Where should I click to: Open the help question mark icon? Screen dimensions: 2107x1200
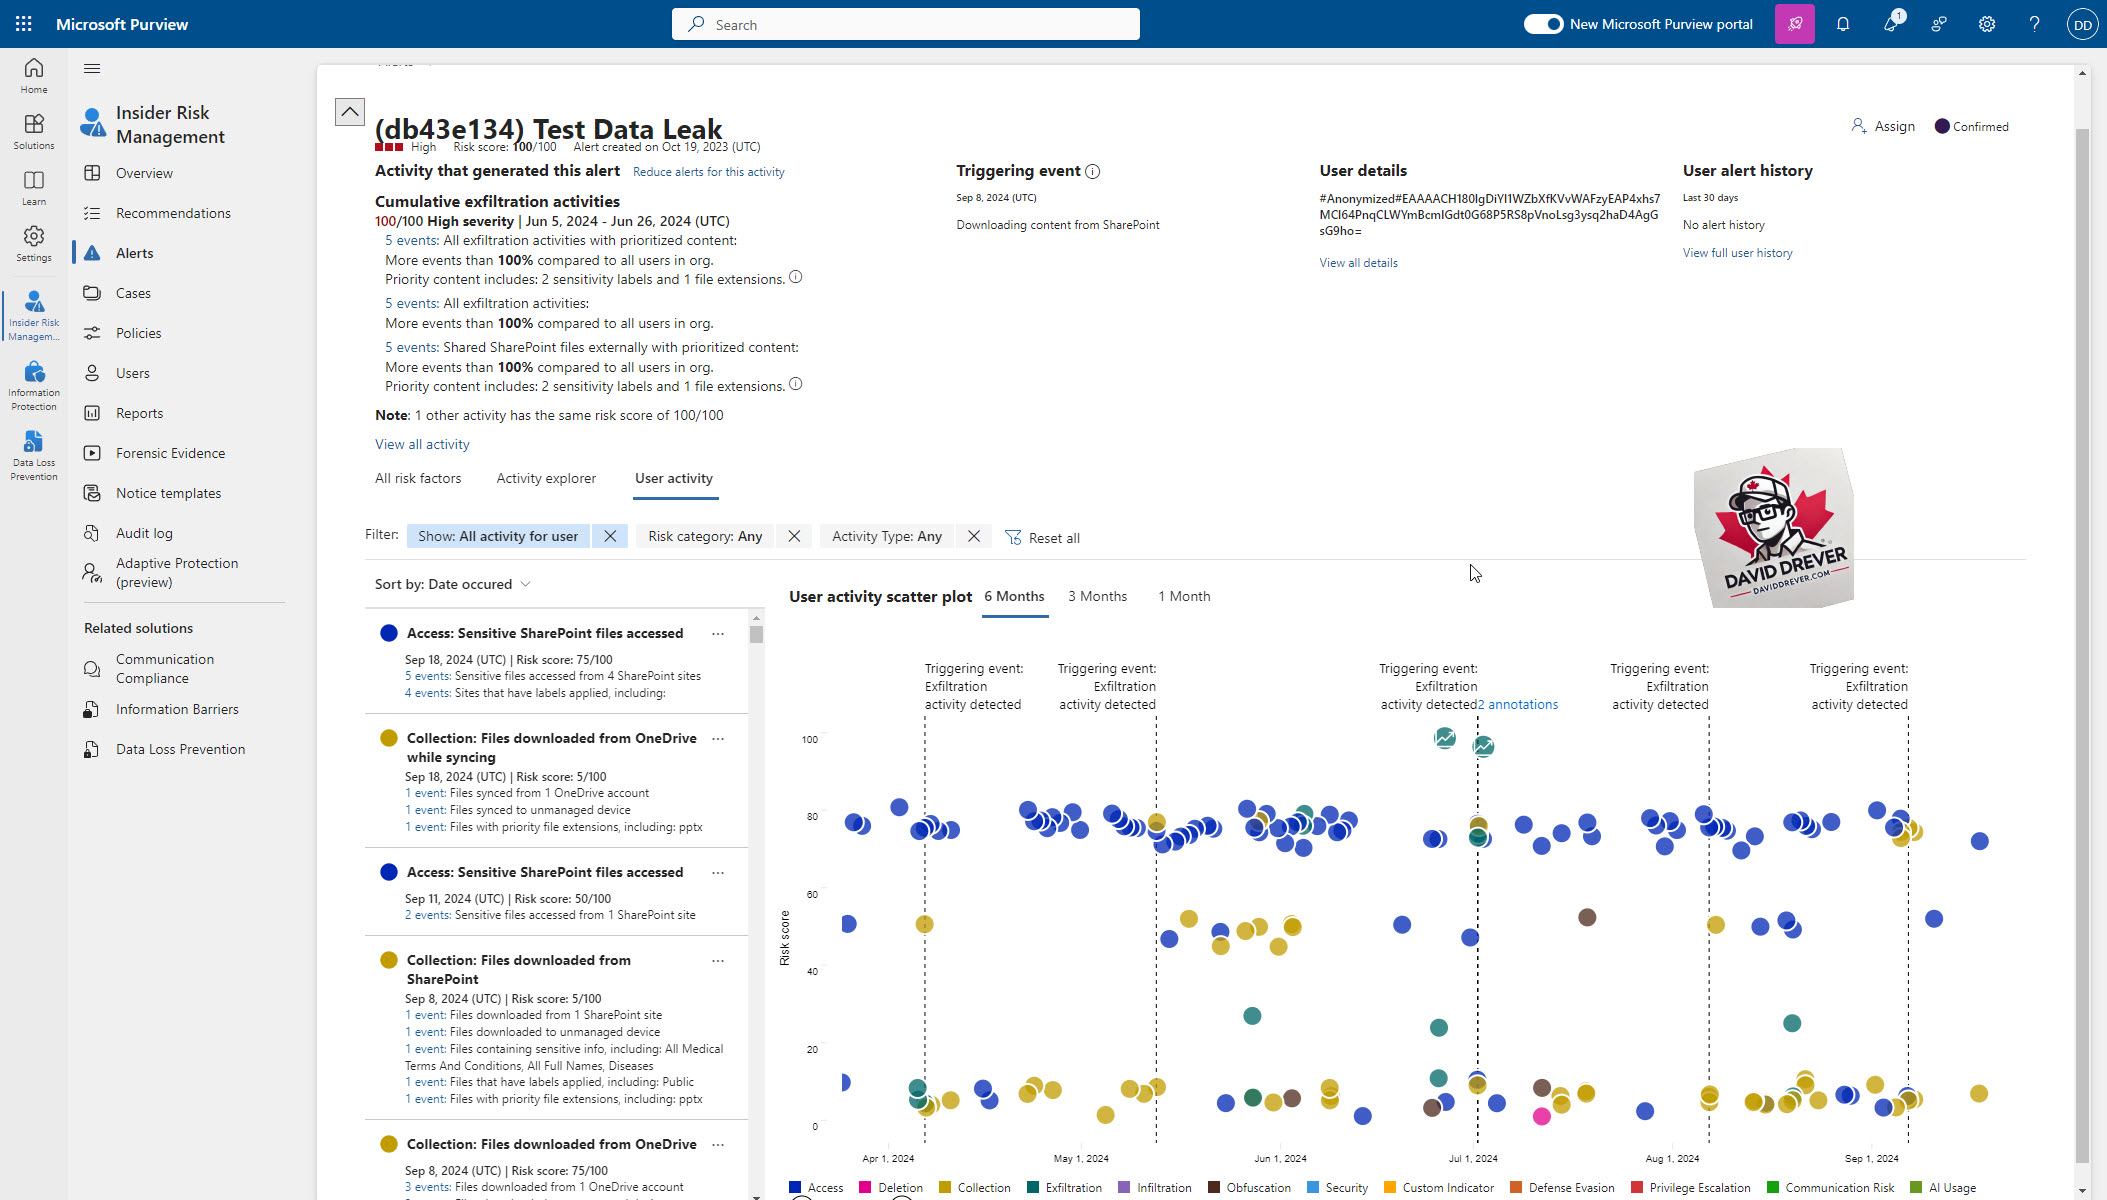(2035, 24)
